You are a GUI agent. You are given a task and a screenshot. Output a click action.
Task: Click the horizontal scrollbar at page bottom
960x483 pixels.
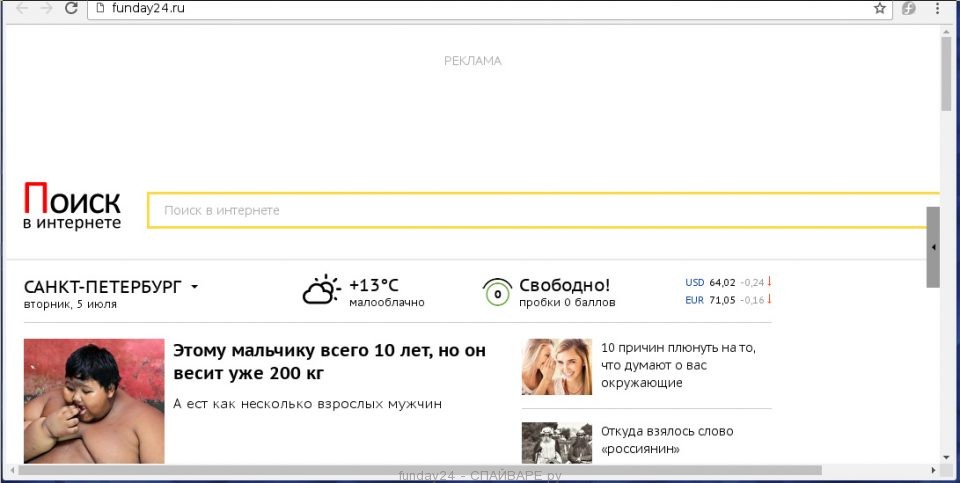[419, 470]
